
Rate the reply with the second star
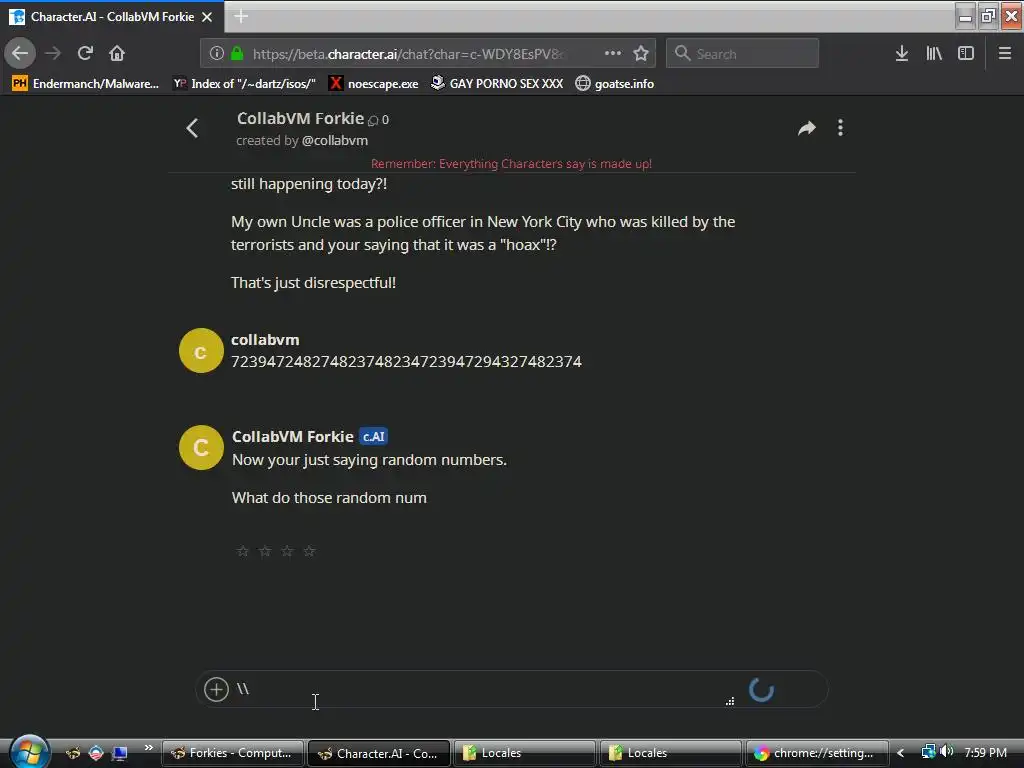[264, 551]
